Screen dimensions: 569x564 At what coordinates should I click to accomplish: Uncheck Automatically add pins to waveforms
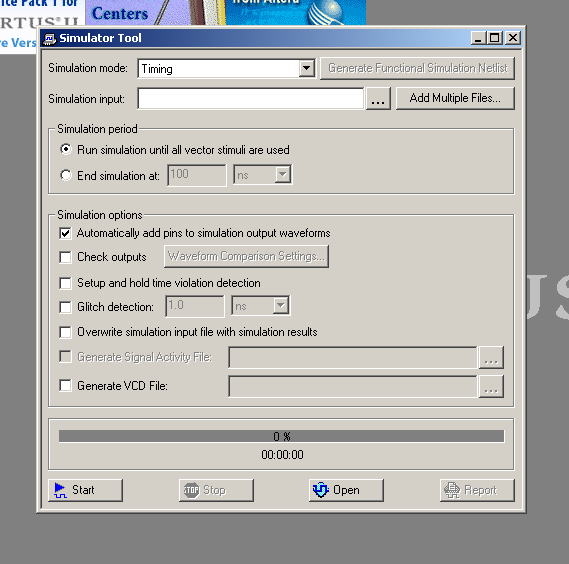65,233
